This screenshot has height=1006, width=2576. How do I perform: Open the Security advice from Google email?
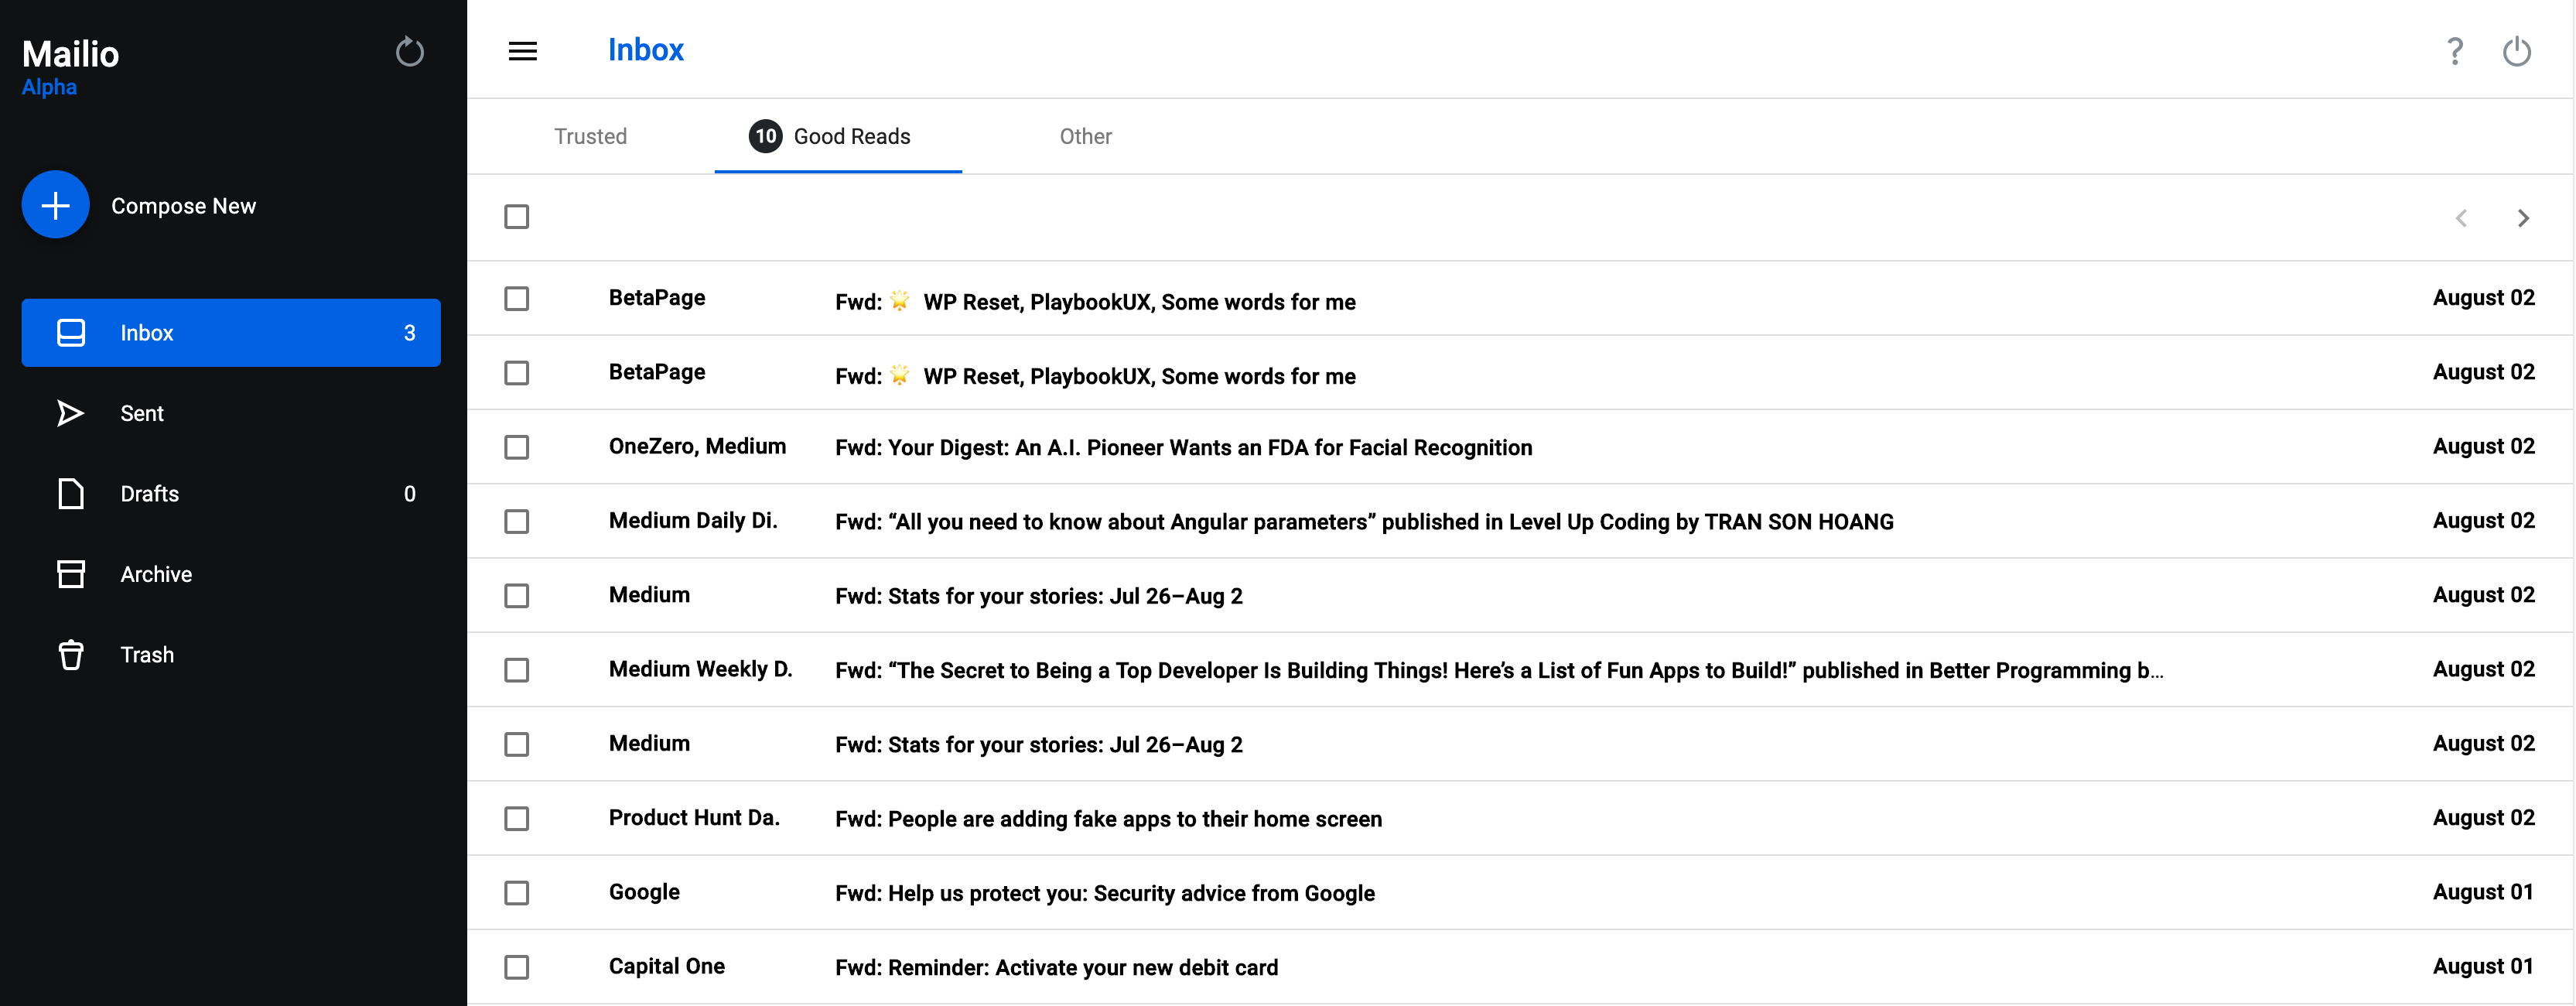(x=1105, y=893)
